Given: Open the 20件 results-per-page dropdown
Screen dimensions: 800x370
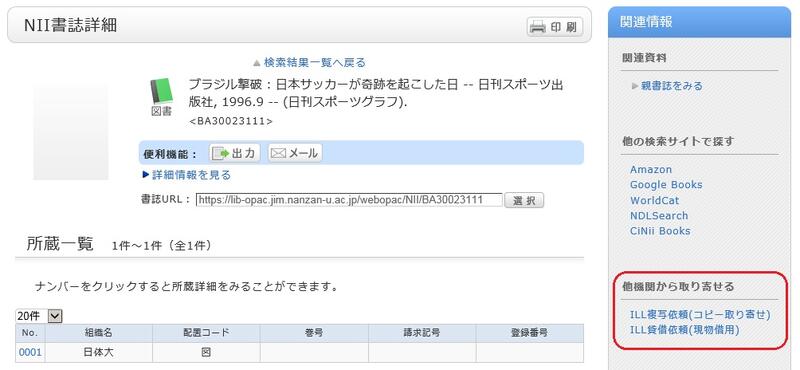Looking at the screenshot, I should pos(39,316).
